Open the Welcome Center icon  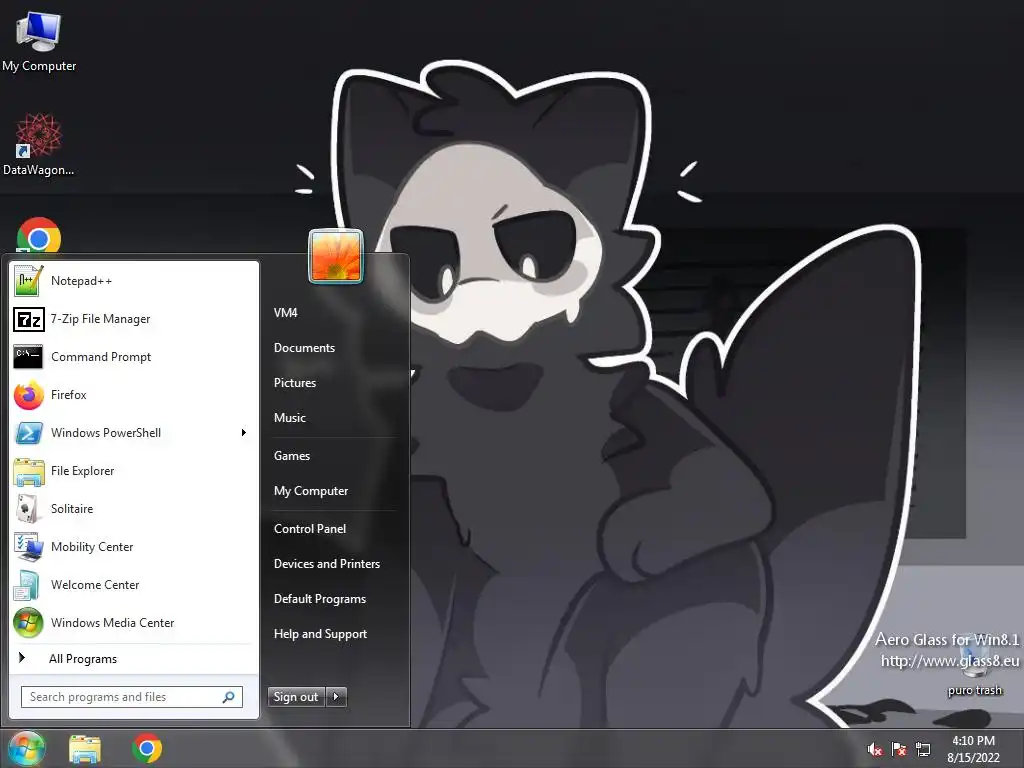28,584
